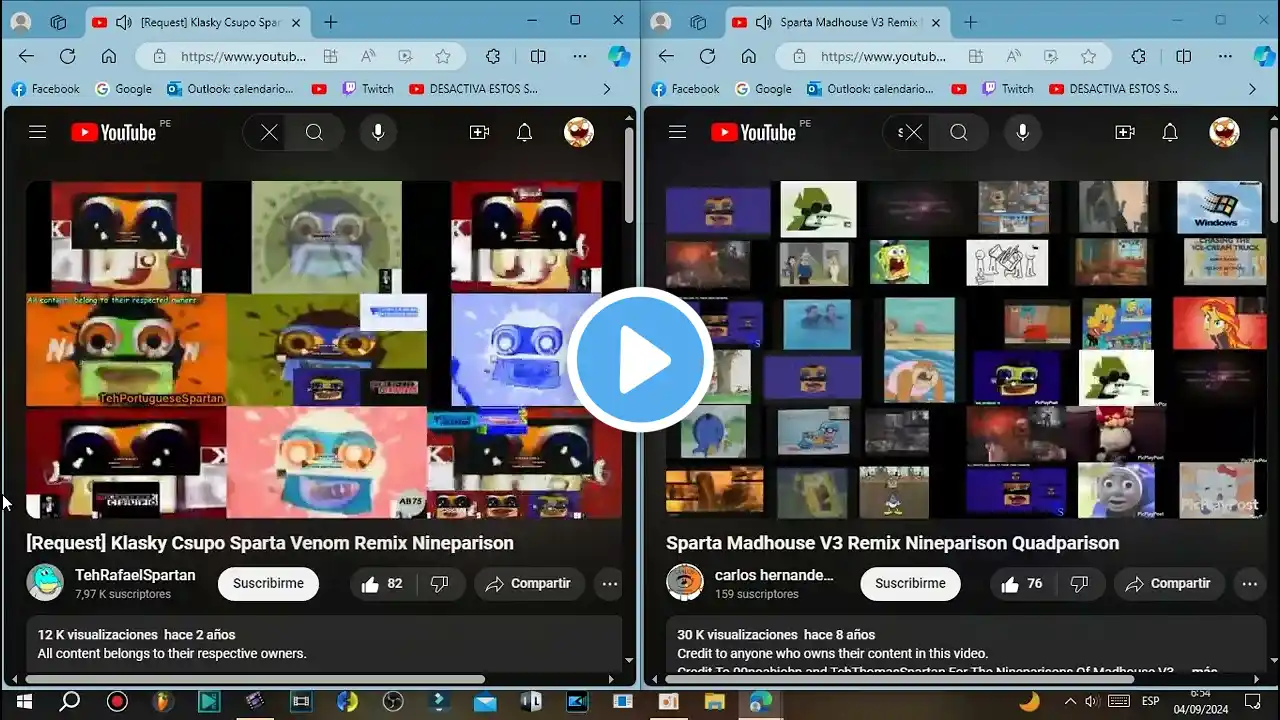Open Edge settings menu in right window
This screenshot has height=720, width=1280.
tap(1224, 57)
